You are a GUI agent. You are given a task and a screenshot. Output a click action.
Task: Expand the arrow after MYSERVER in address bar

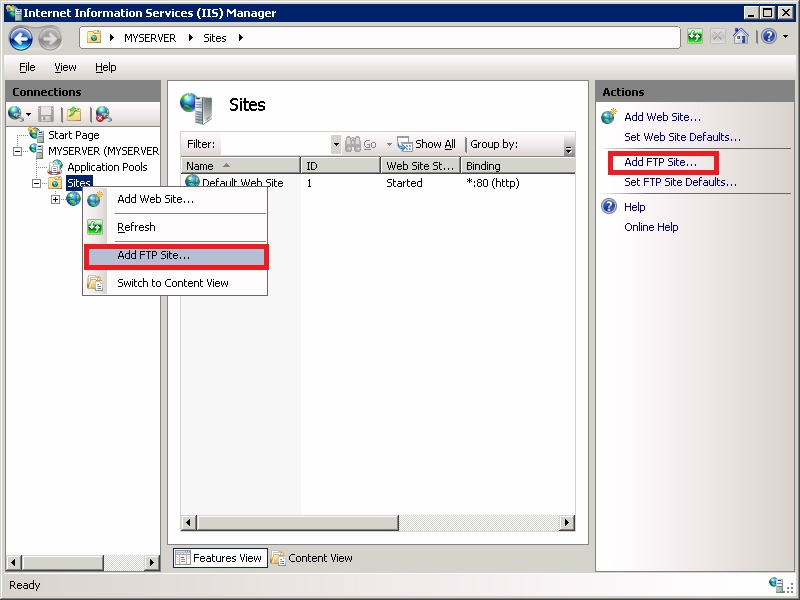coord(191,38)
